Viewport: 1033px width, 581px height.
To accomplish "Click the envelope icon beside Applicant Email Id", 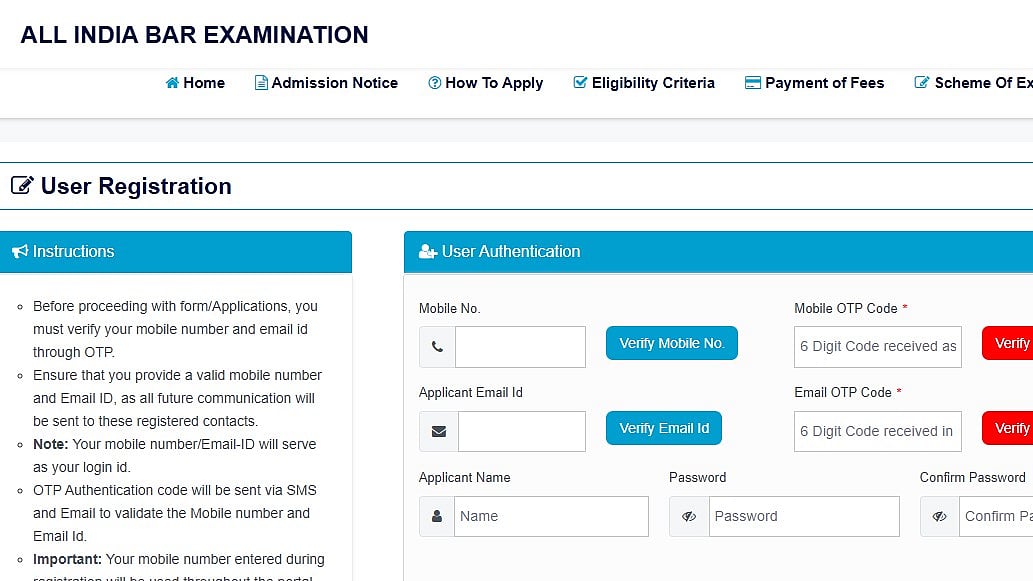I will 438,432.
